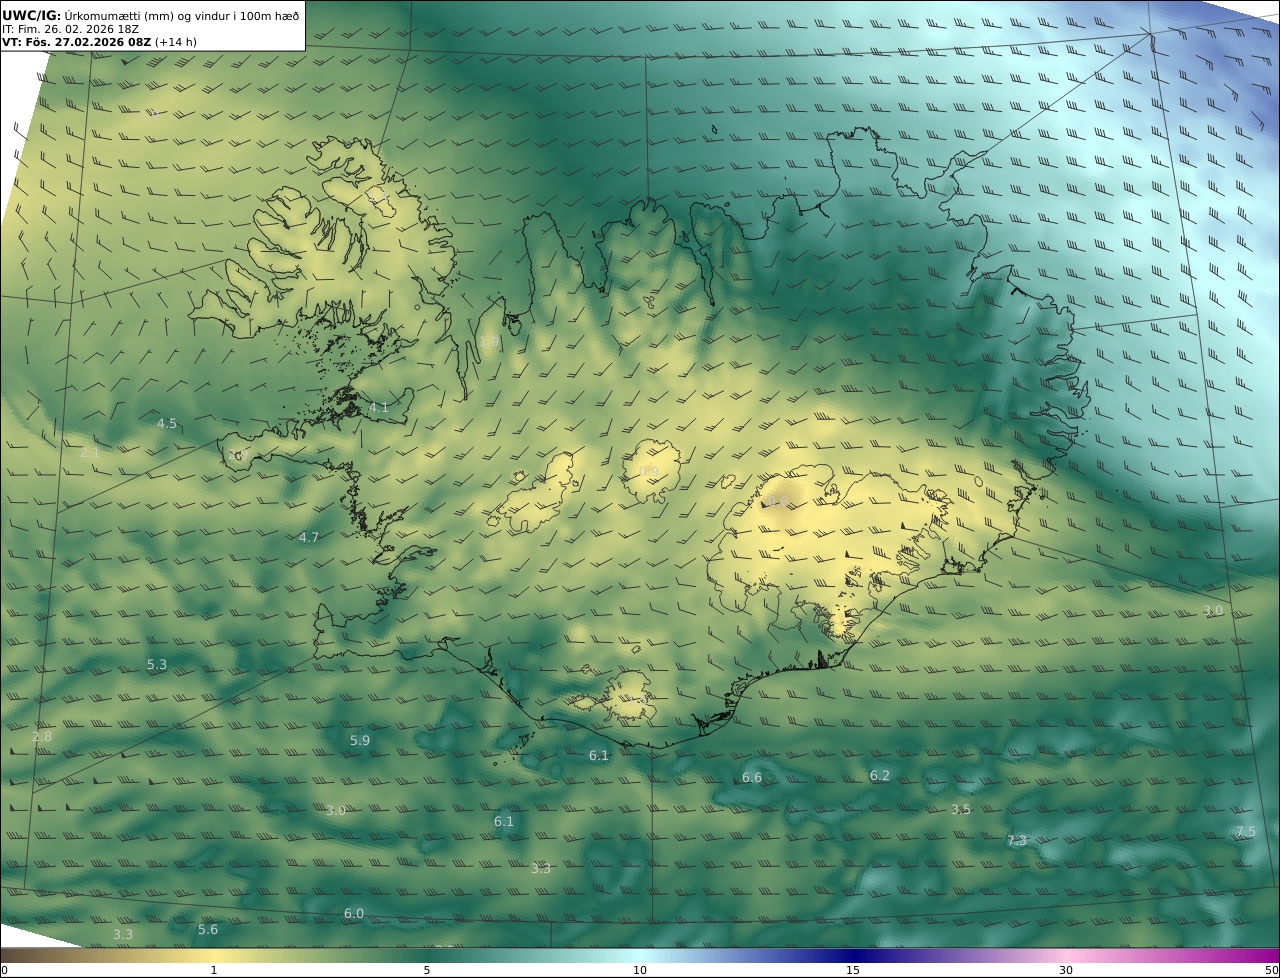Screen dimensions: 1280x978
Task: Click the "IT: Fim. 26. 02. 2026 18Z" line
Action: 71,29
